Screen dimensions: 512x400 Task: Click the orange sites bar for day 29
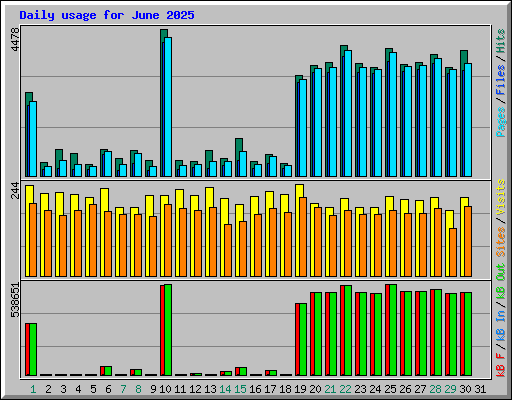[x=453, y=252]
